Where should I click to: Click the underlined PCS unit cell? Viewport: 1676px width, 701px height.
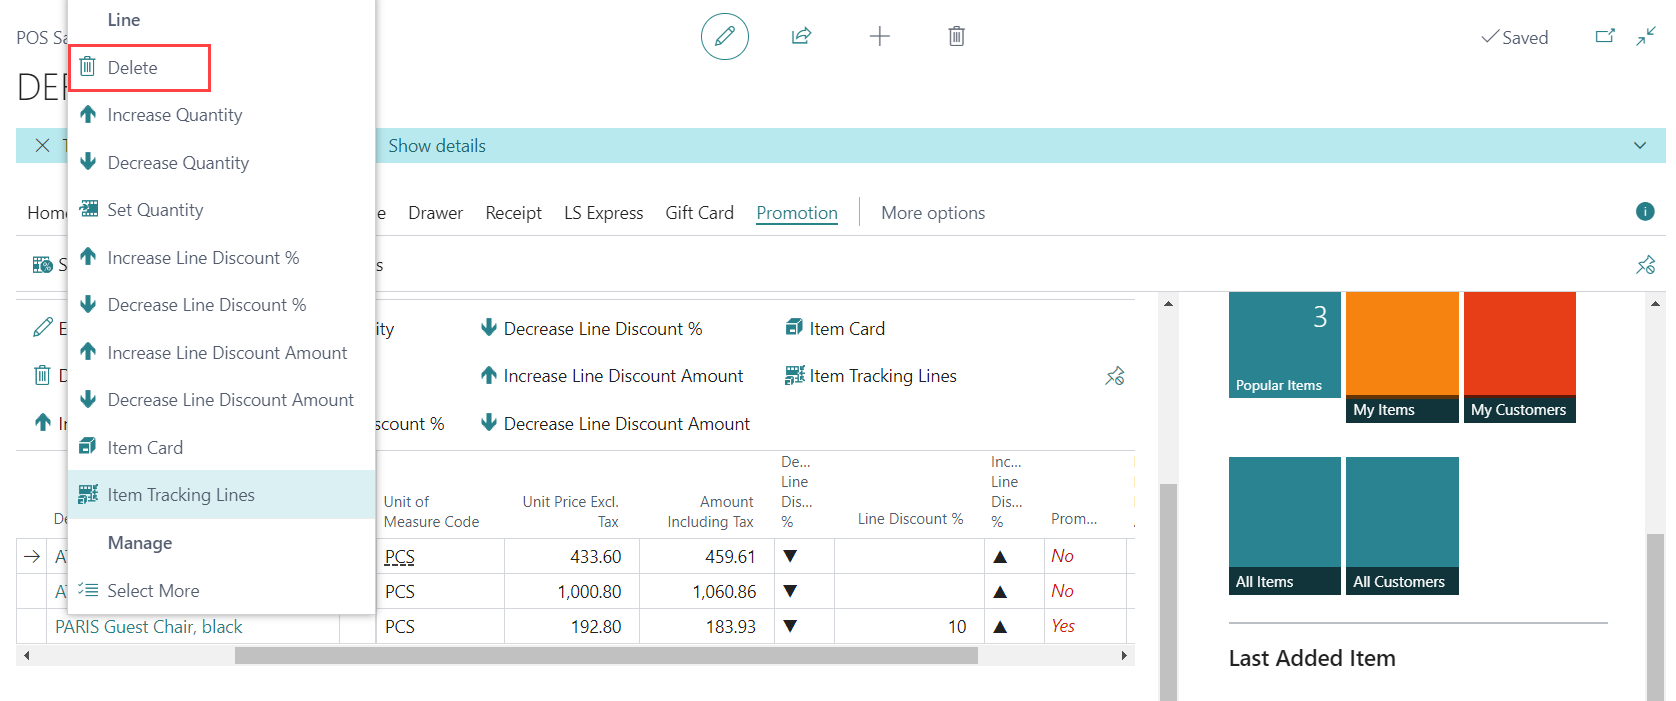400,557
